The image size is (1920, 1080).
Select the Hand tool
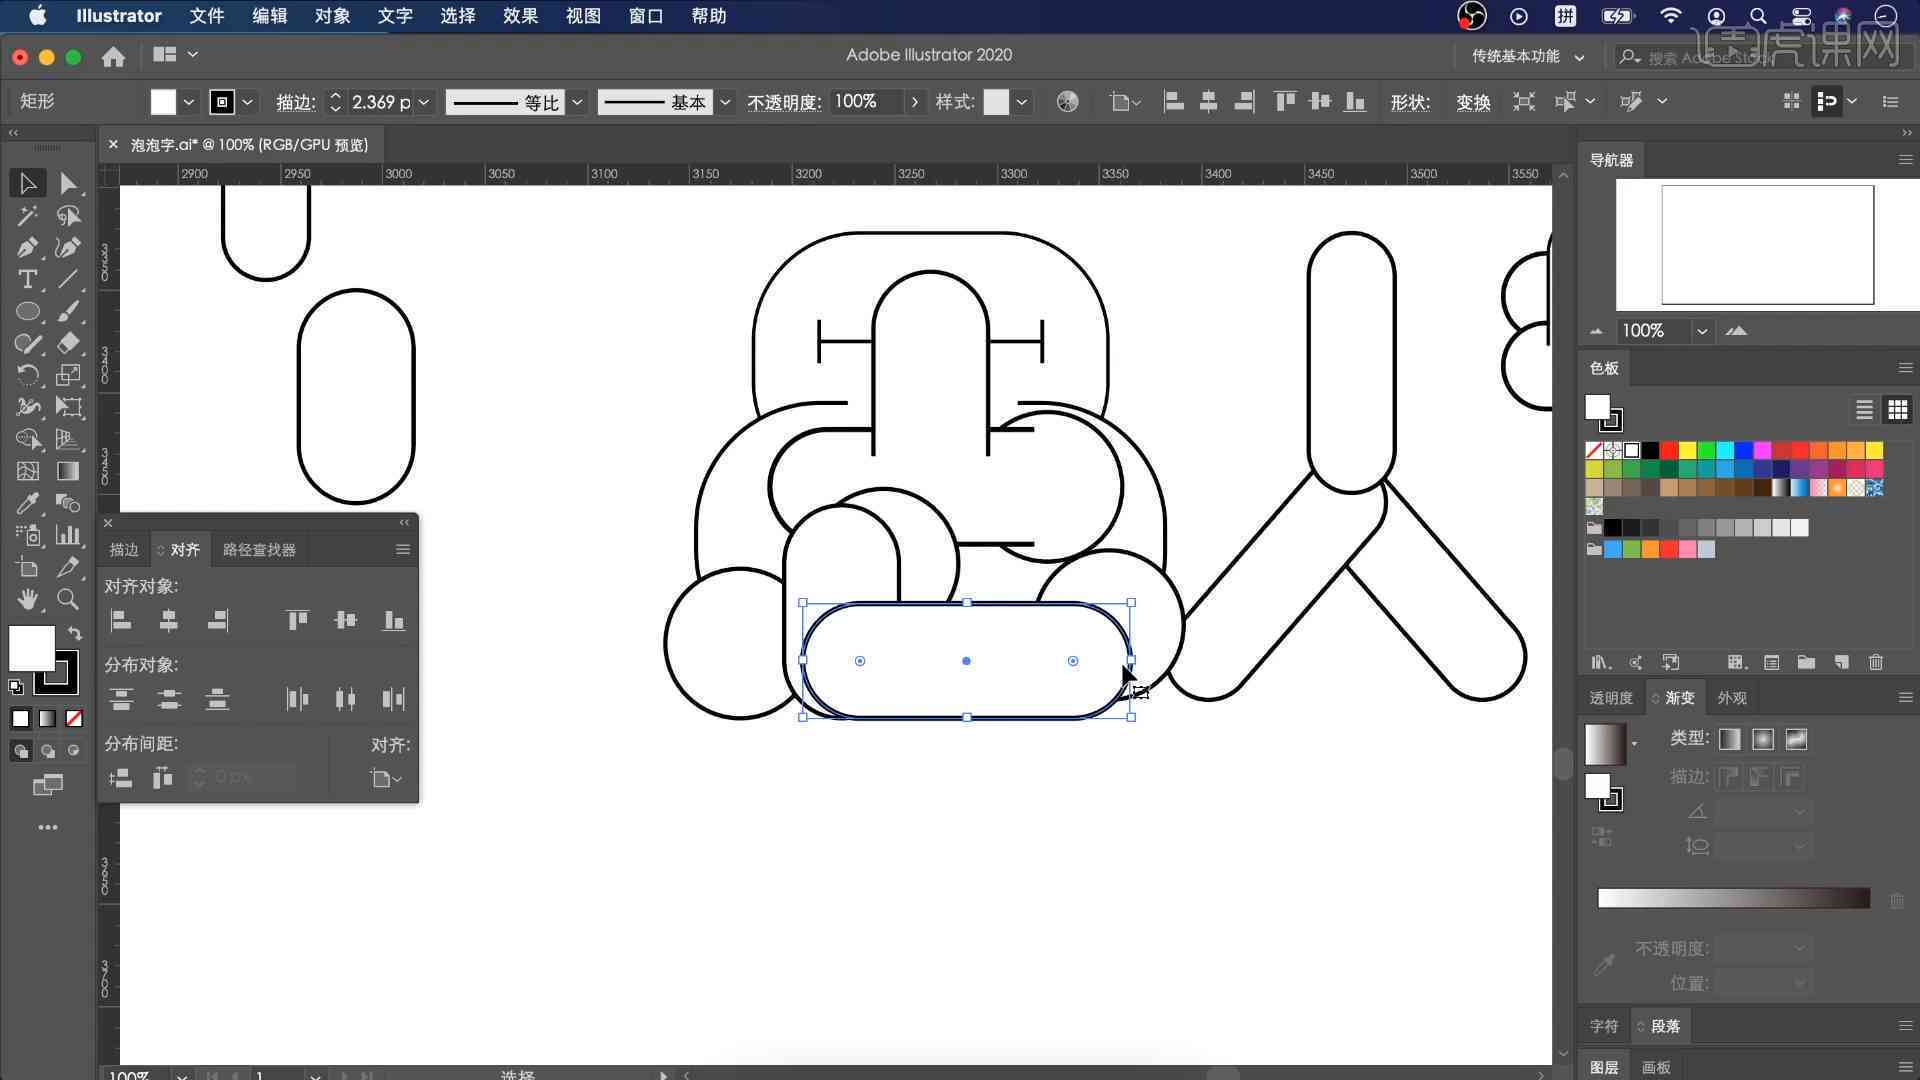(27, 599)
